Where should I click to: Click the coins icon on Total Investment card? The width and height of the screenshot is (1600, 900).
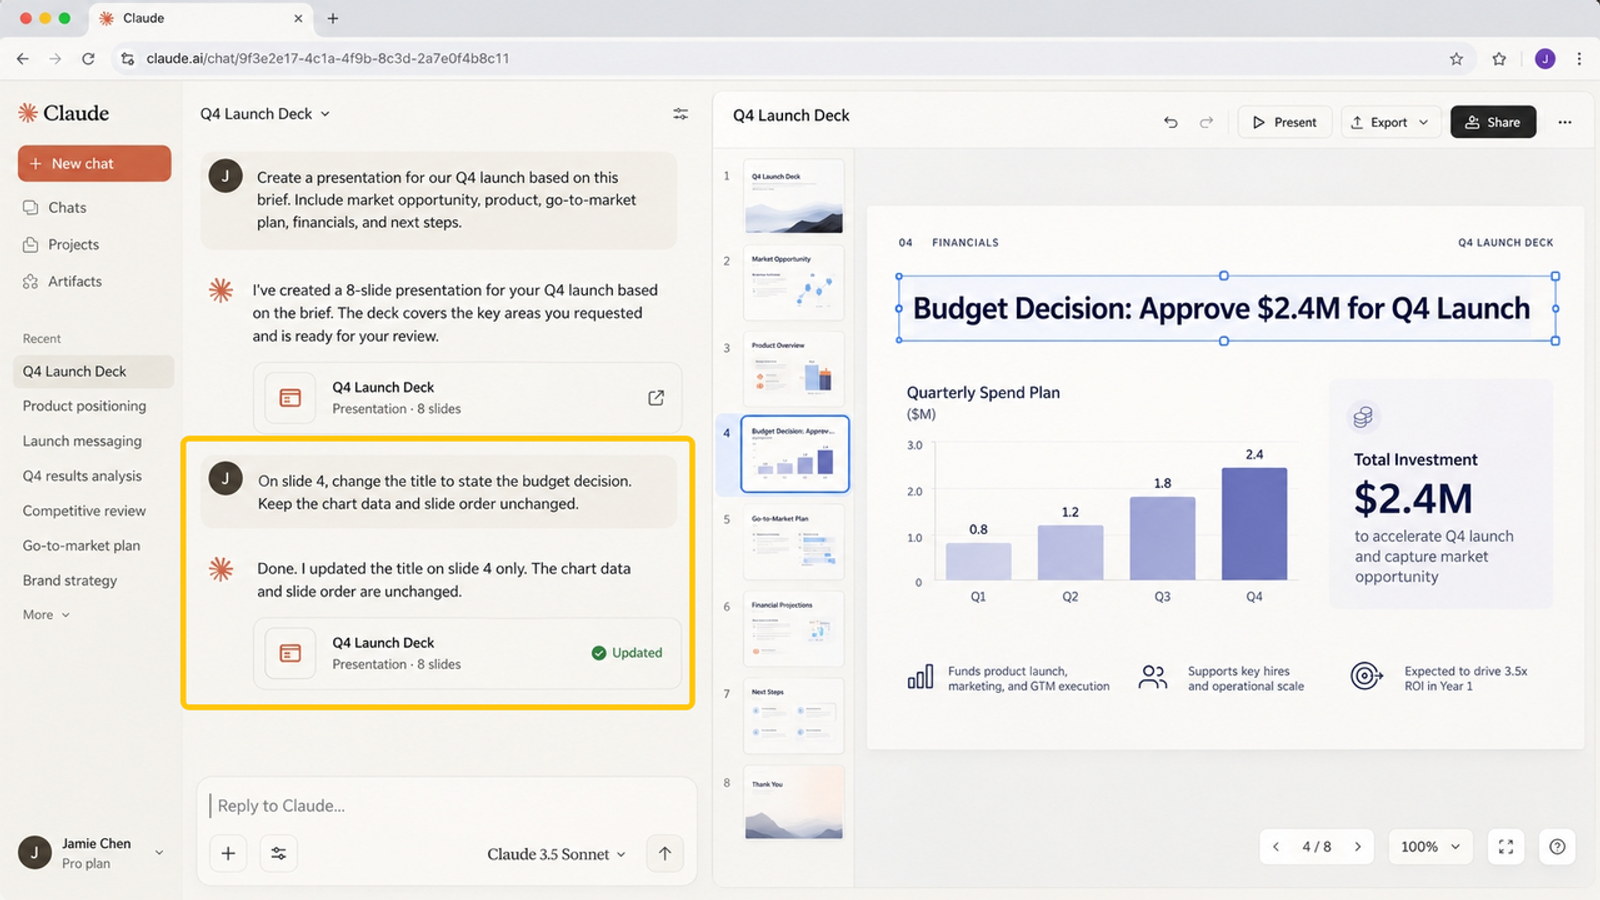[1363, 417]
